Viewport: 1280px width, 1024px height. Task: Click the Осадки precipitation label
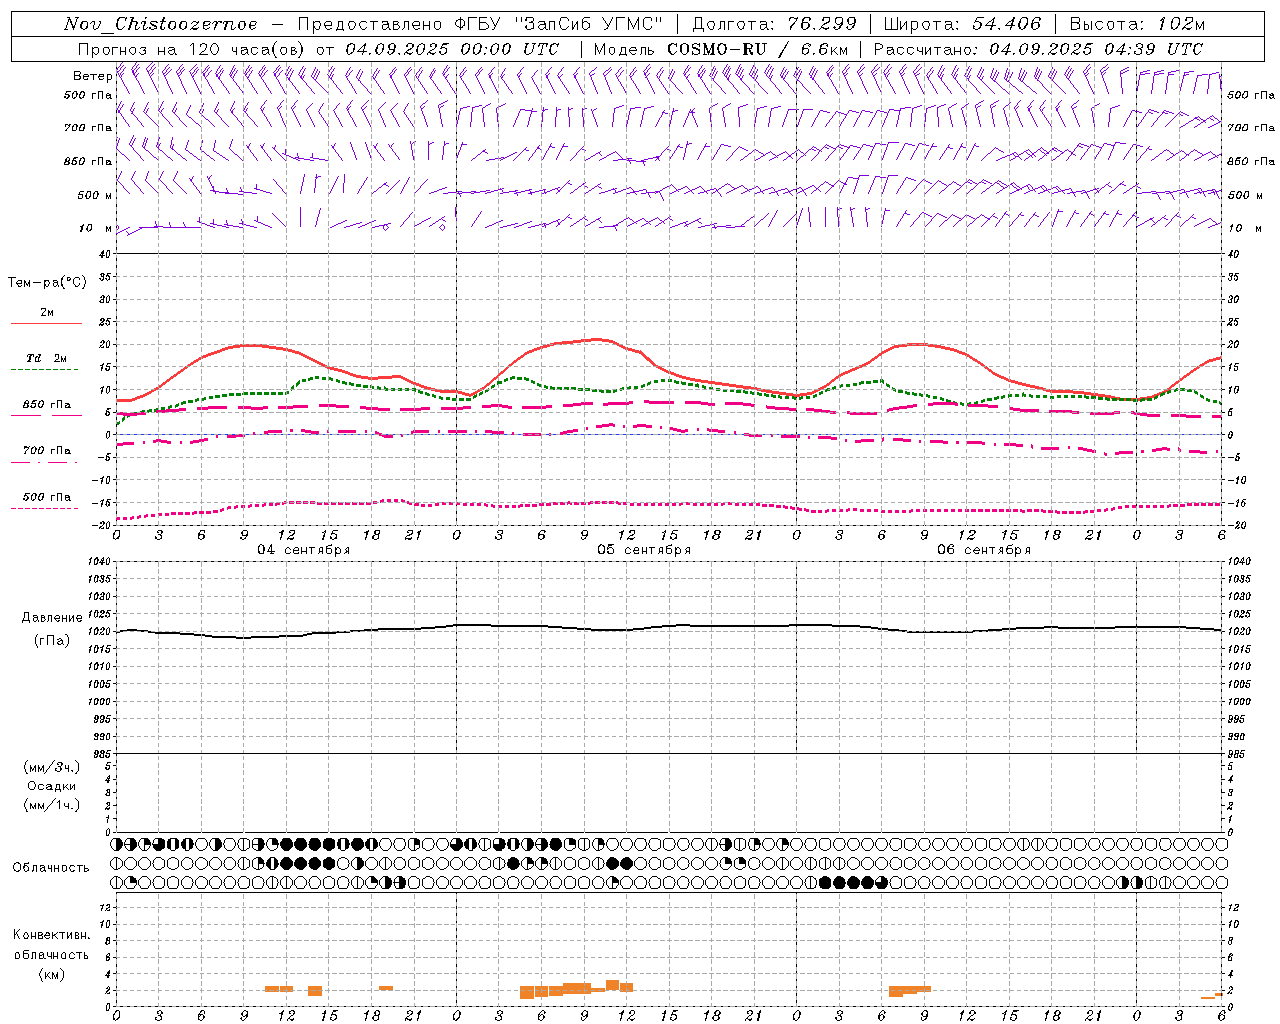[x=52, y=787]
